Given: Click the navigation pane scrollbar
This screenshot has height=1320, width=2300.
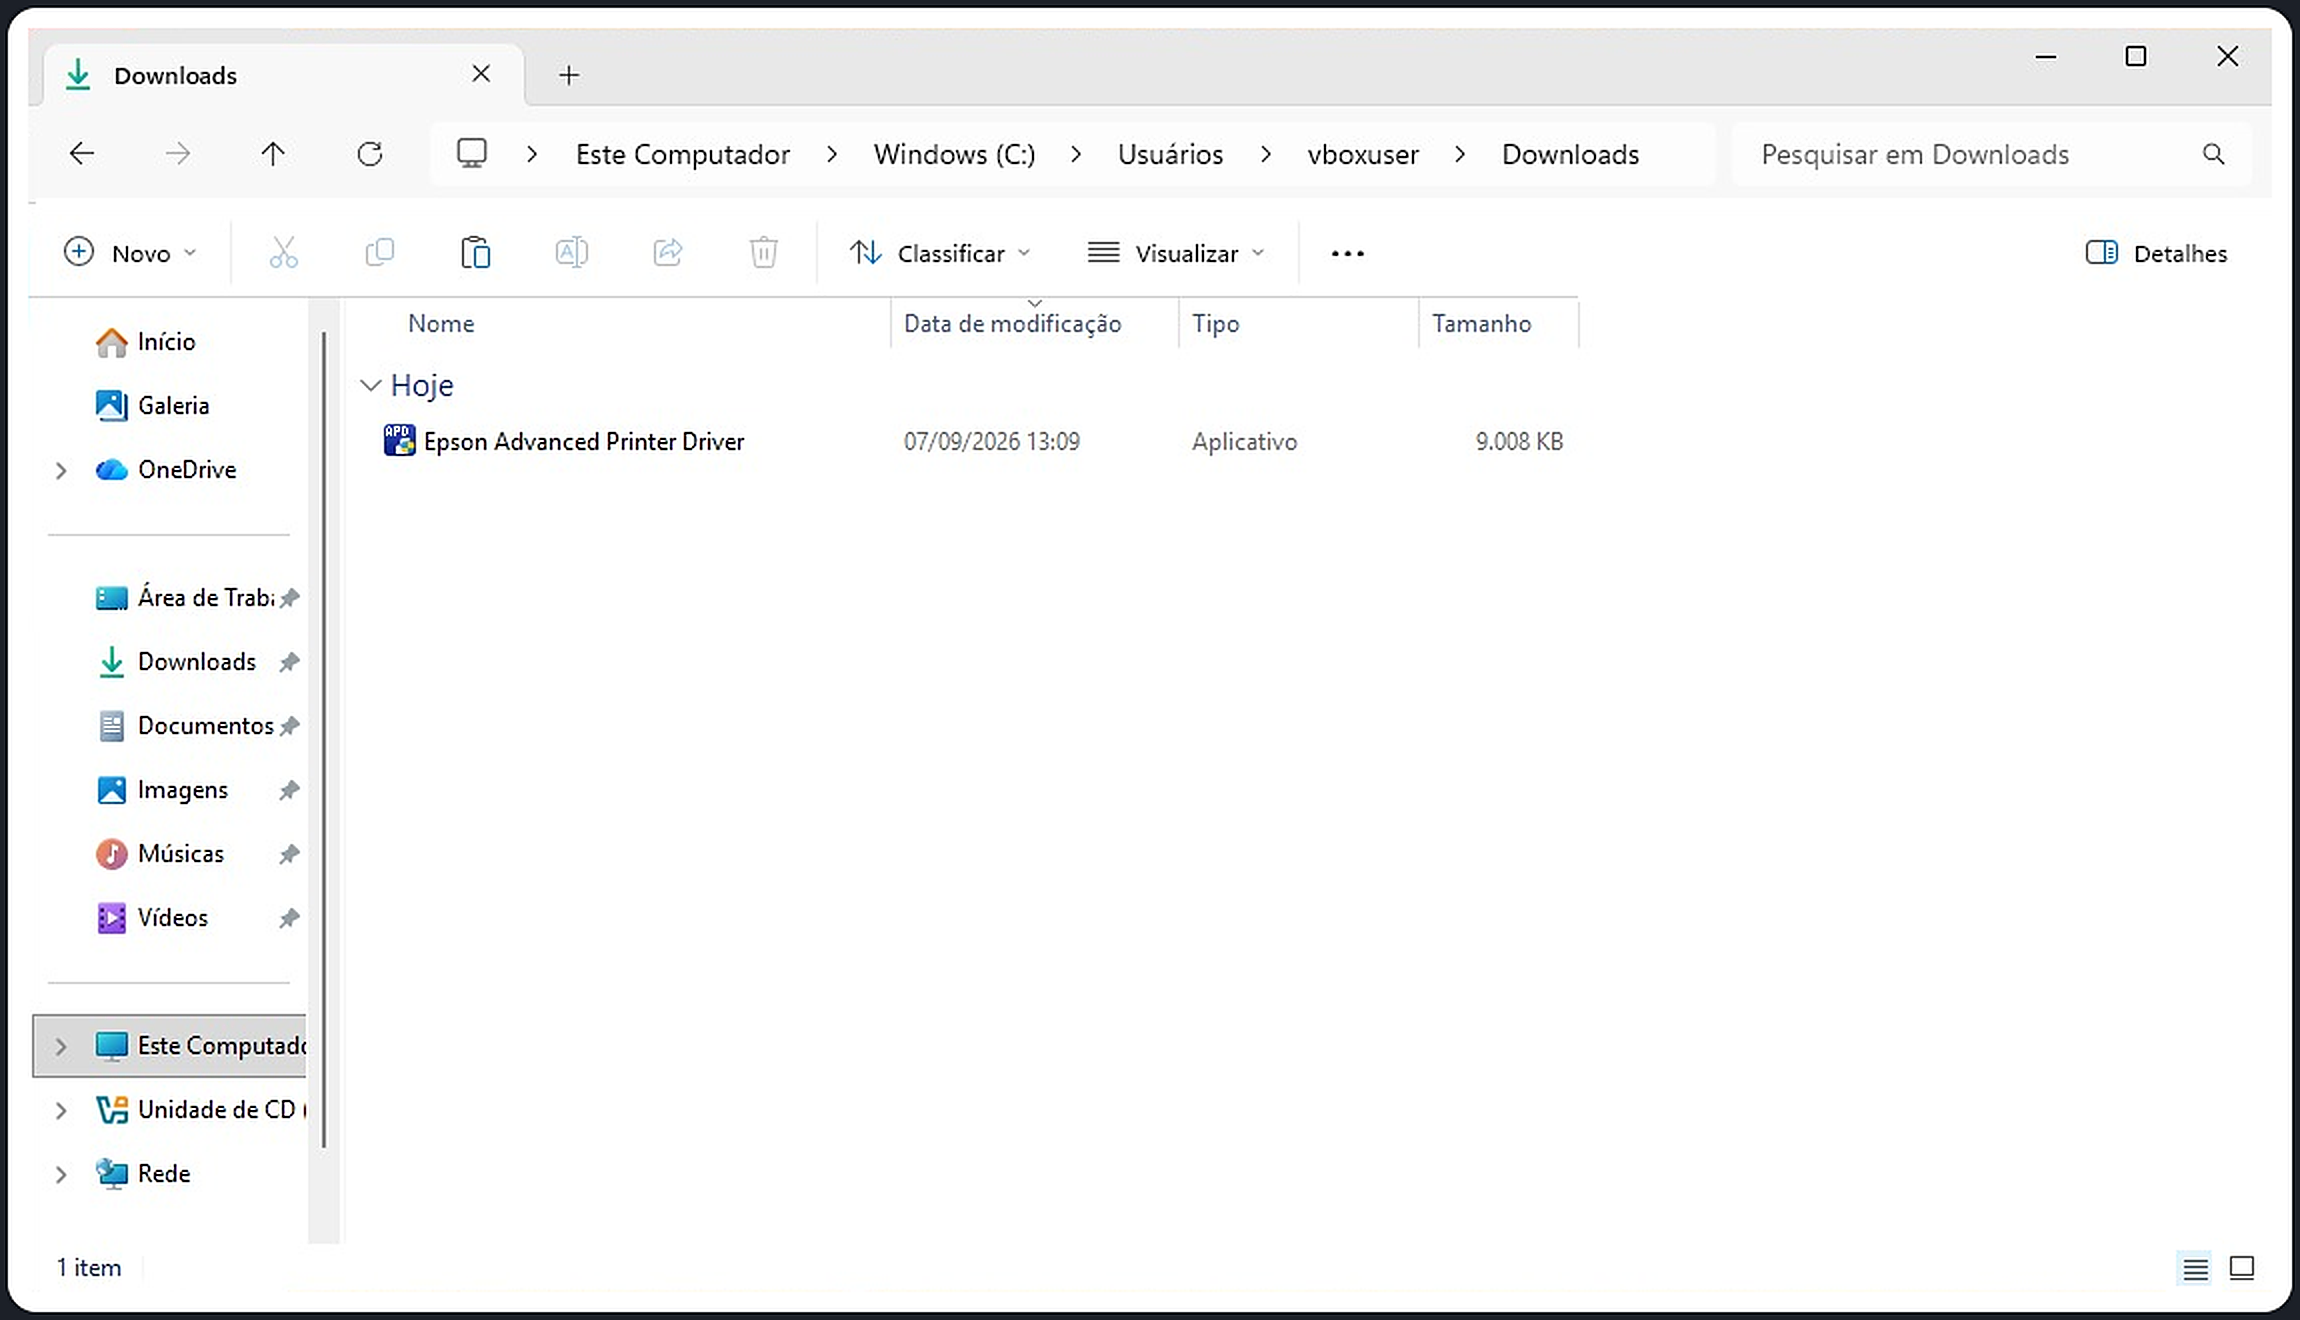Looking at the screenshot, I should [324, 740].
